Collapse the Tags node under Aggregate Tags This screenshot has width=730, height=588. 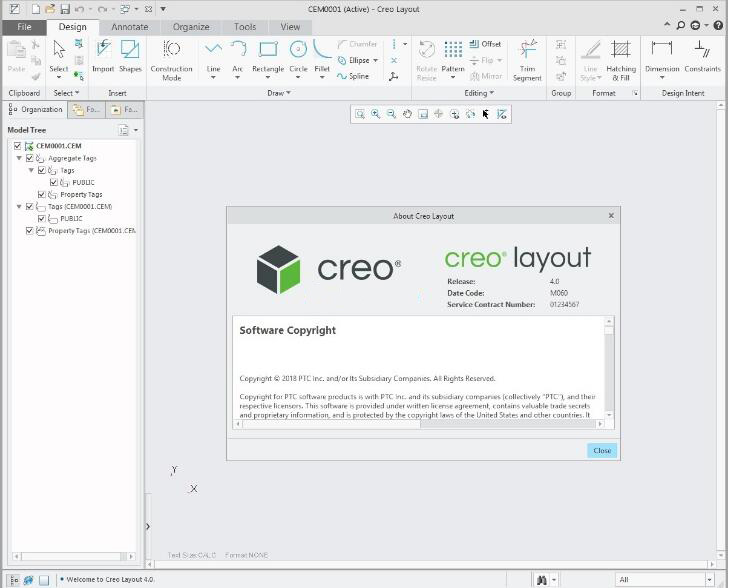[x=31, y=170]
